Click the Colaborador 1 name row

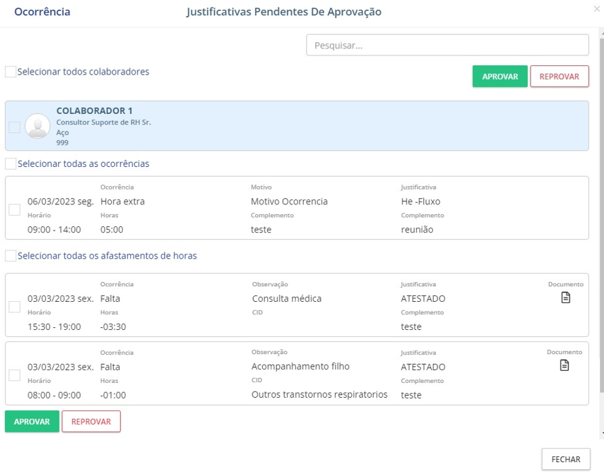click(x=94, y=111)
